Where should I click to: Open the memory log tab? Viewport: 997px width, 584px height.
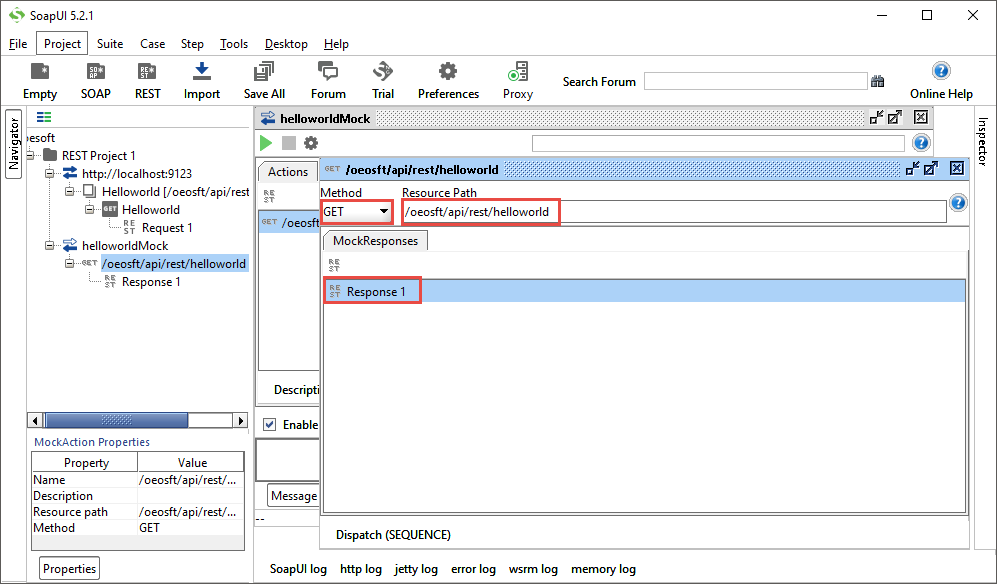603,569
